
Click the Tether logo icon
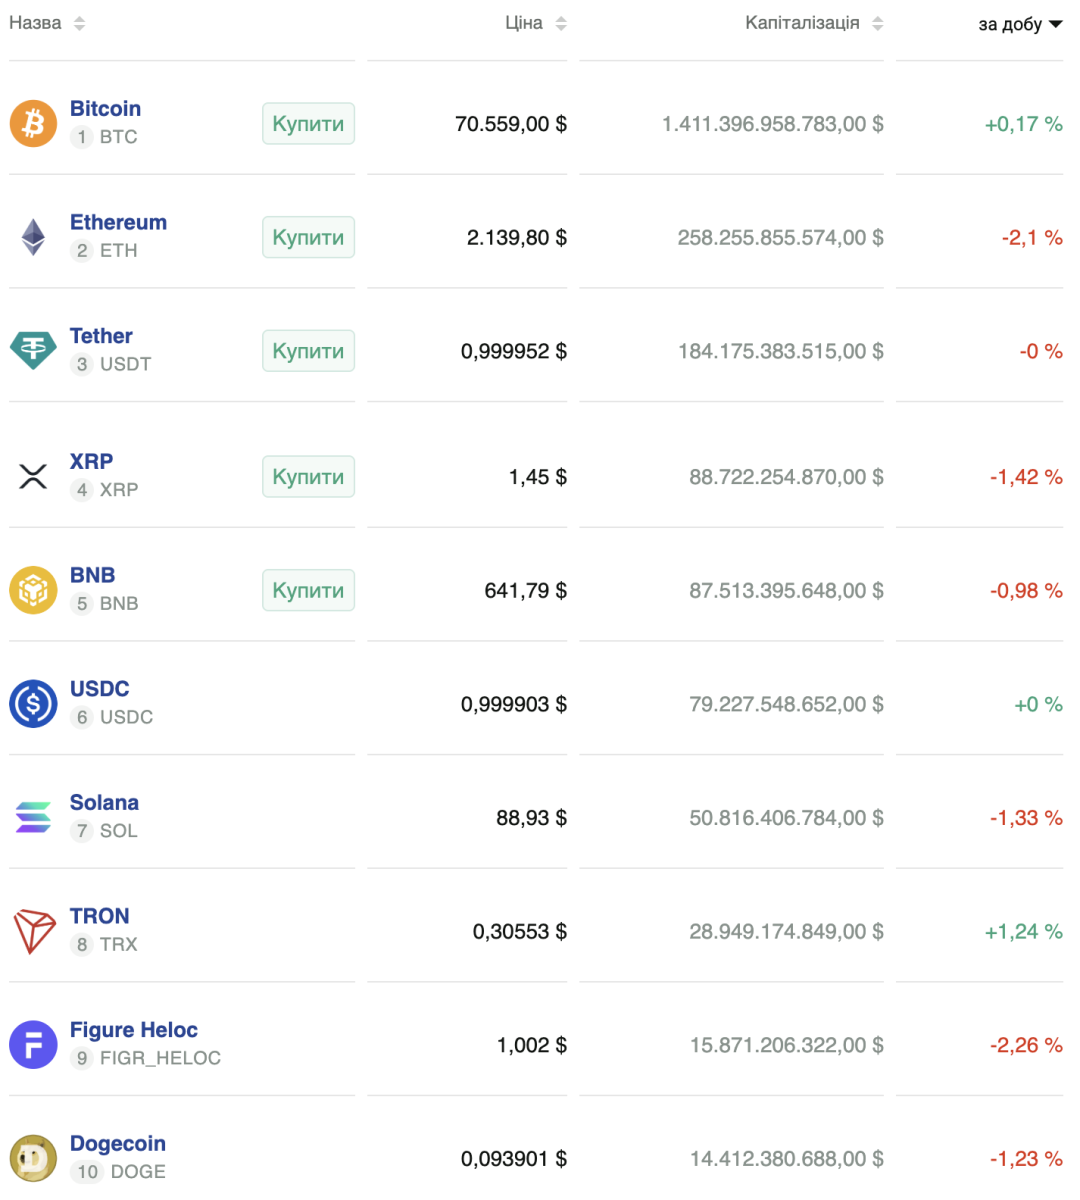click(33, 351)
